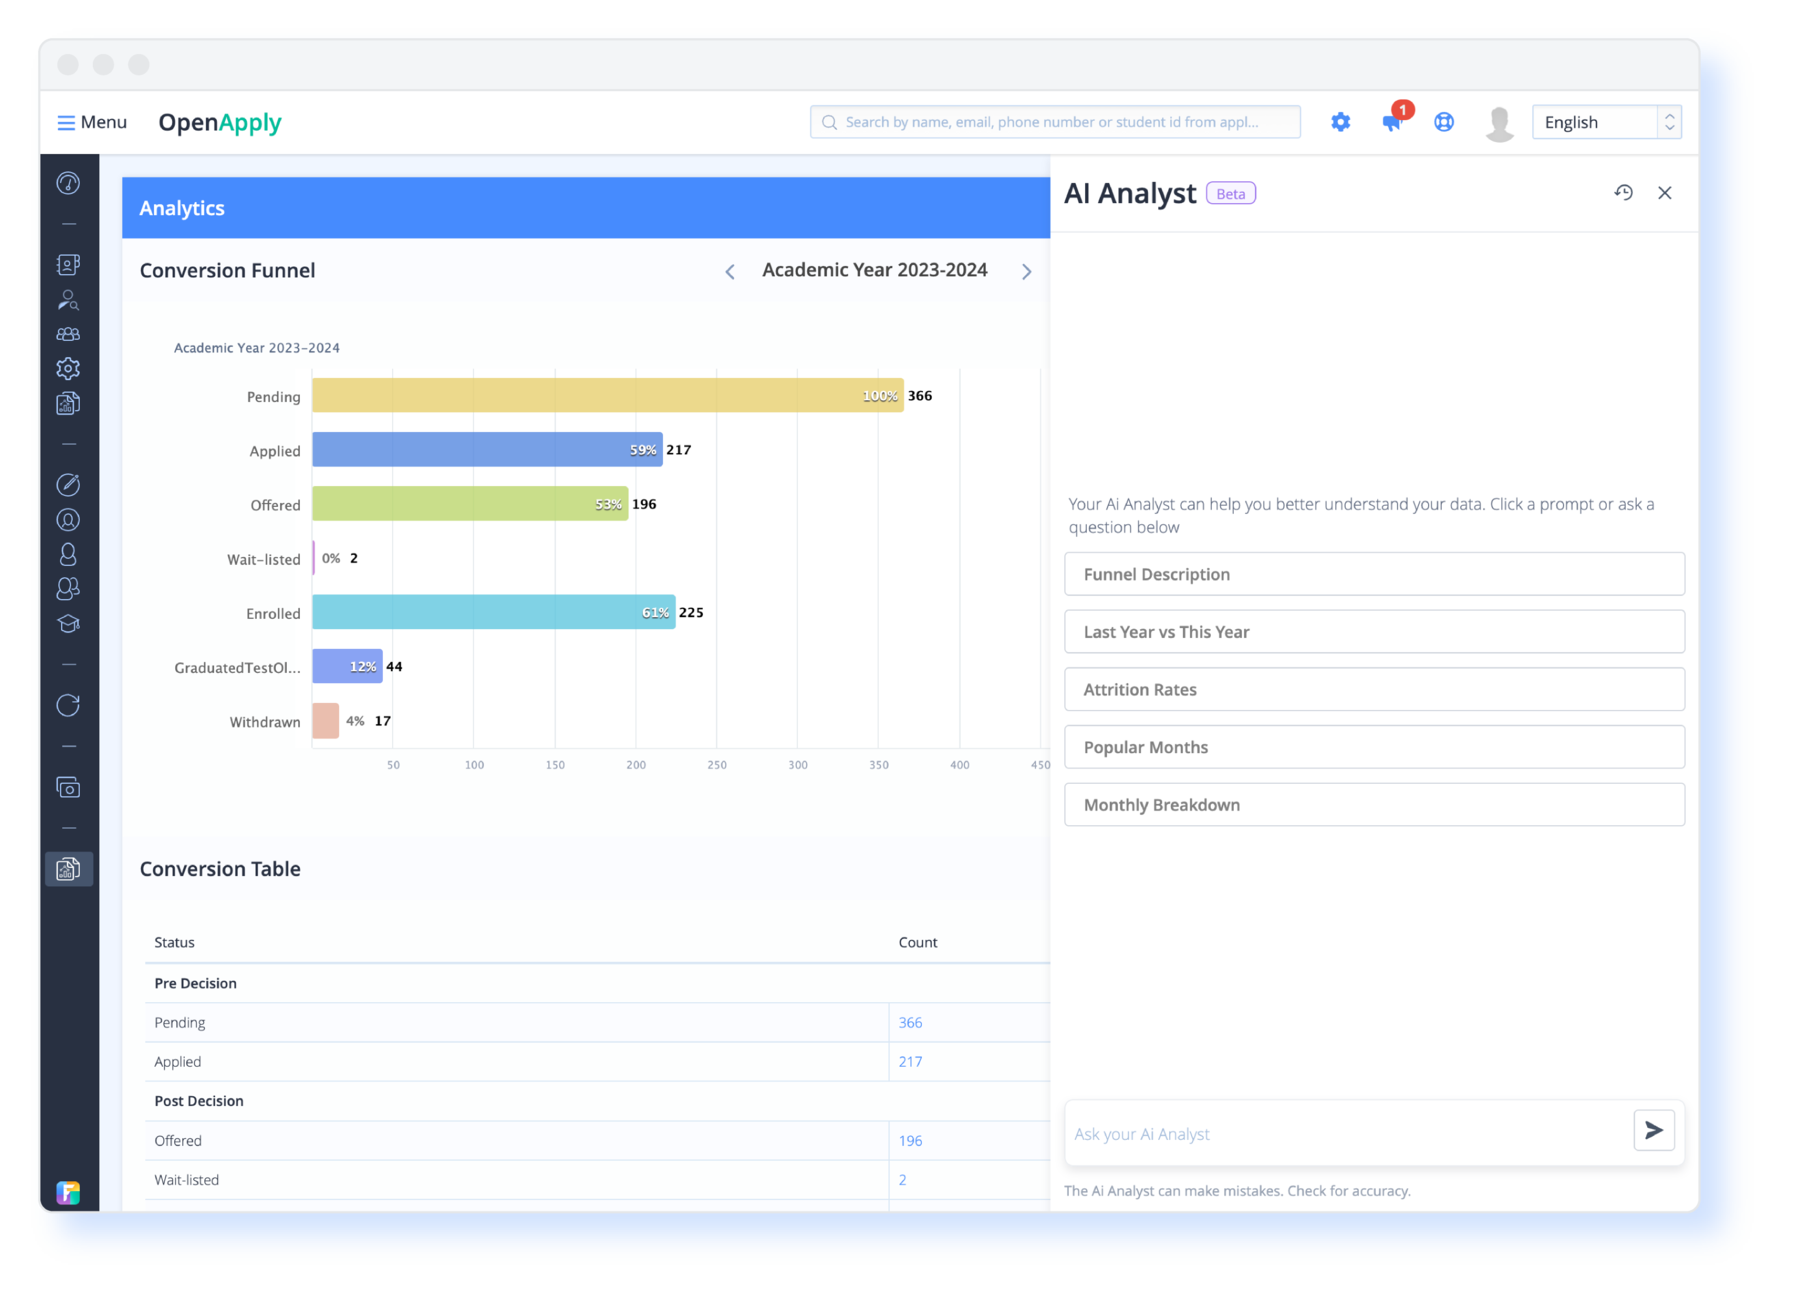Go to previous academic year
Screen dimensions: 1800x1313
click(730, 272)
